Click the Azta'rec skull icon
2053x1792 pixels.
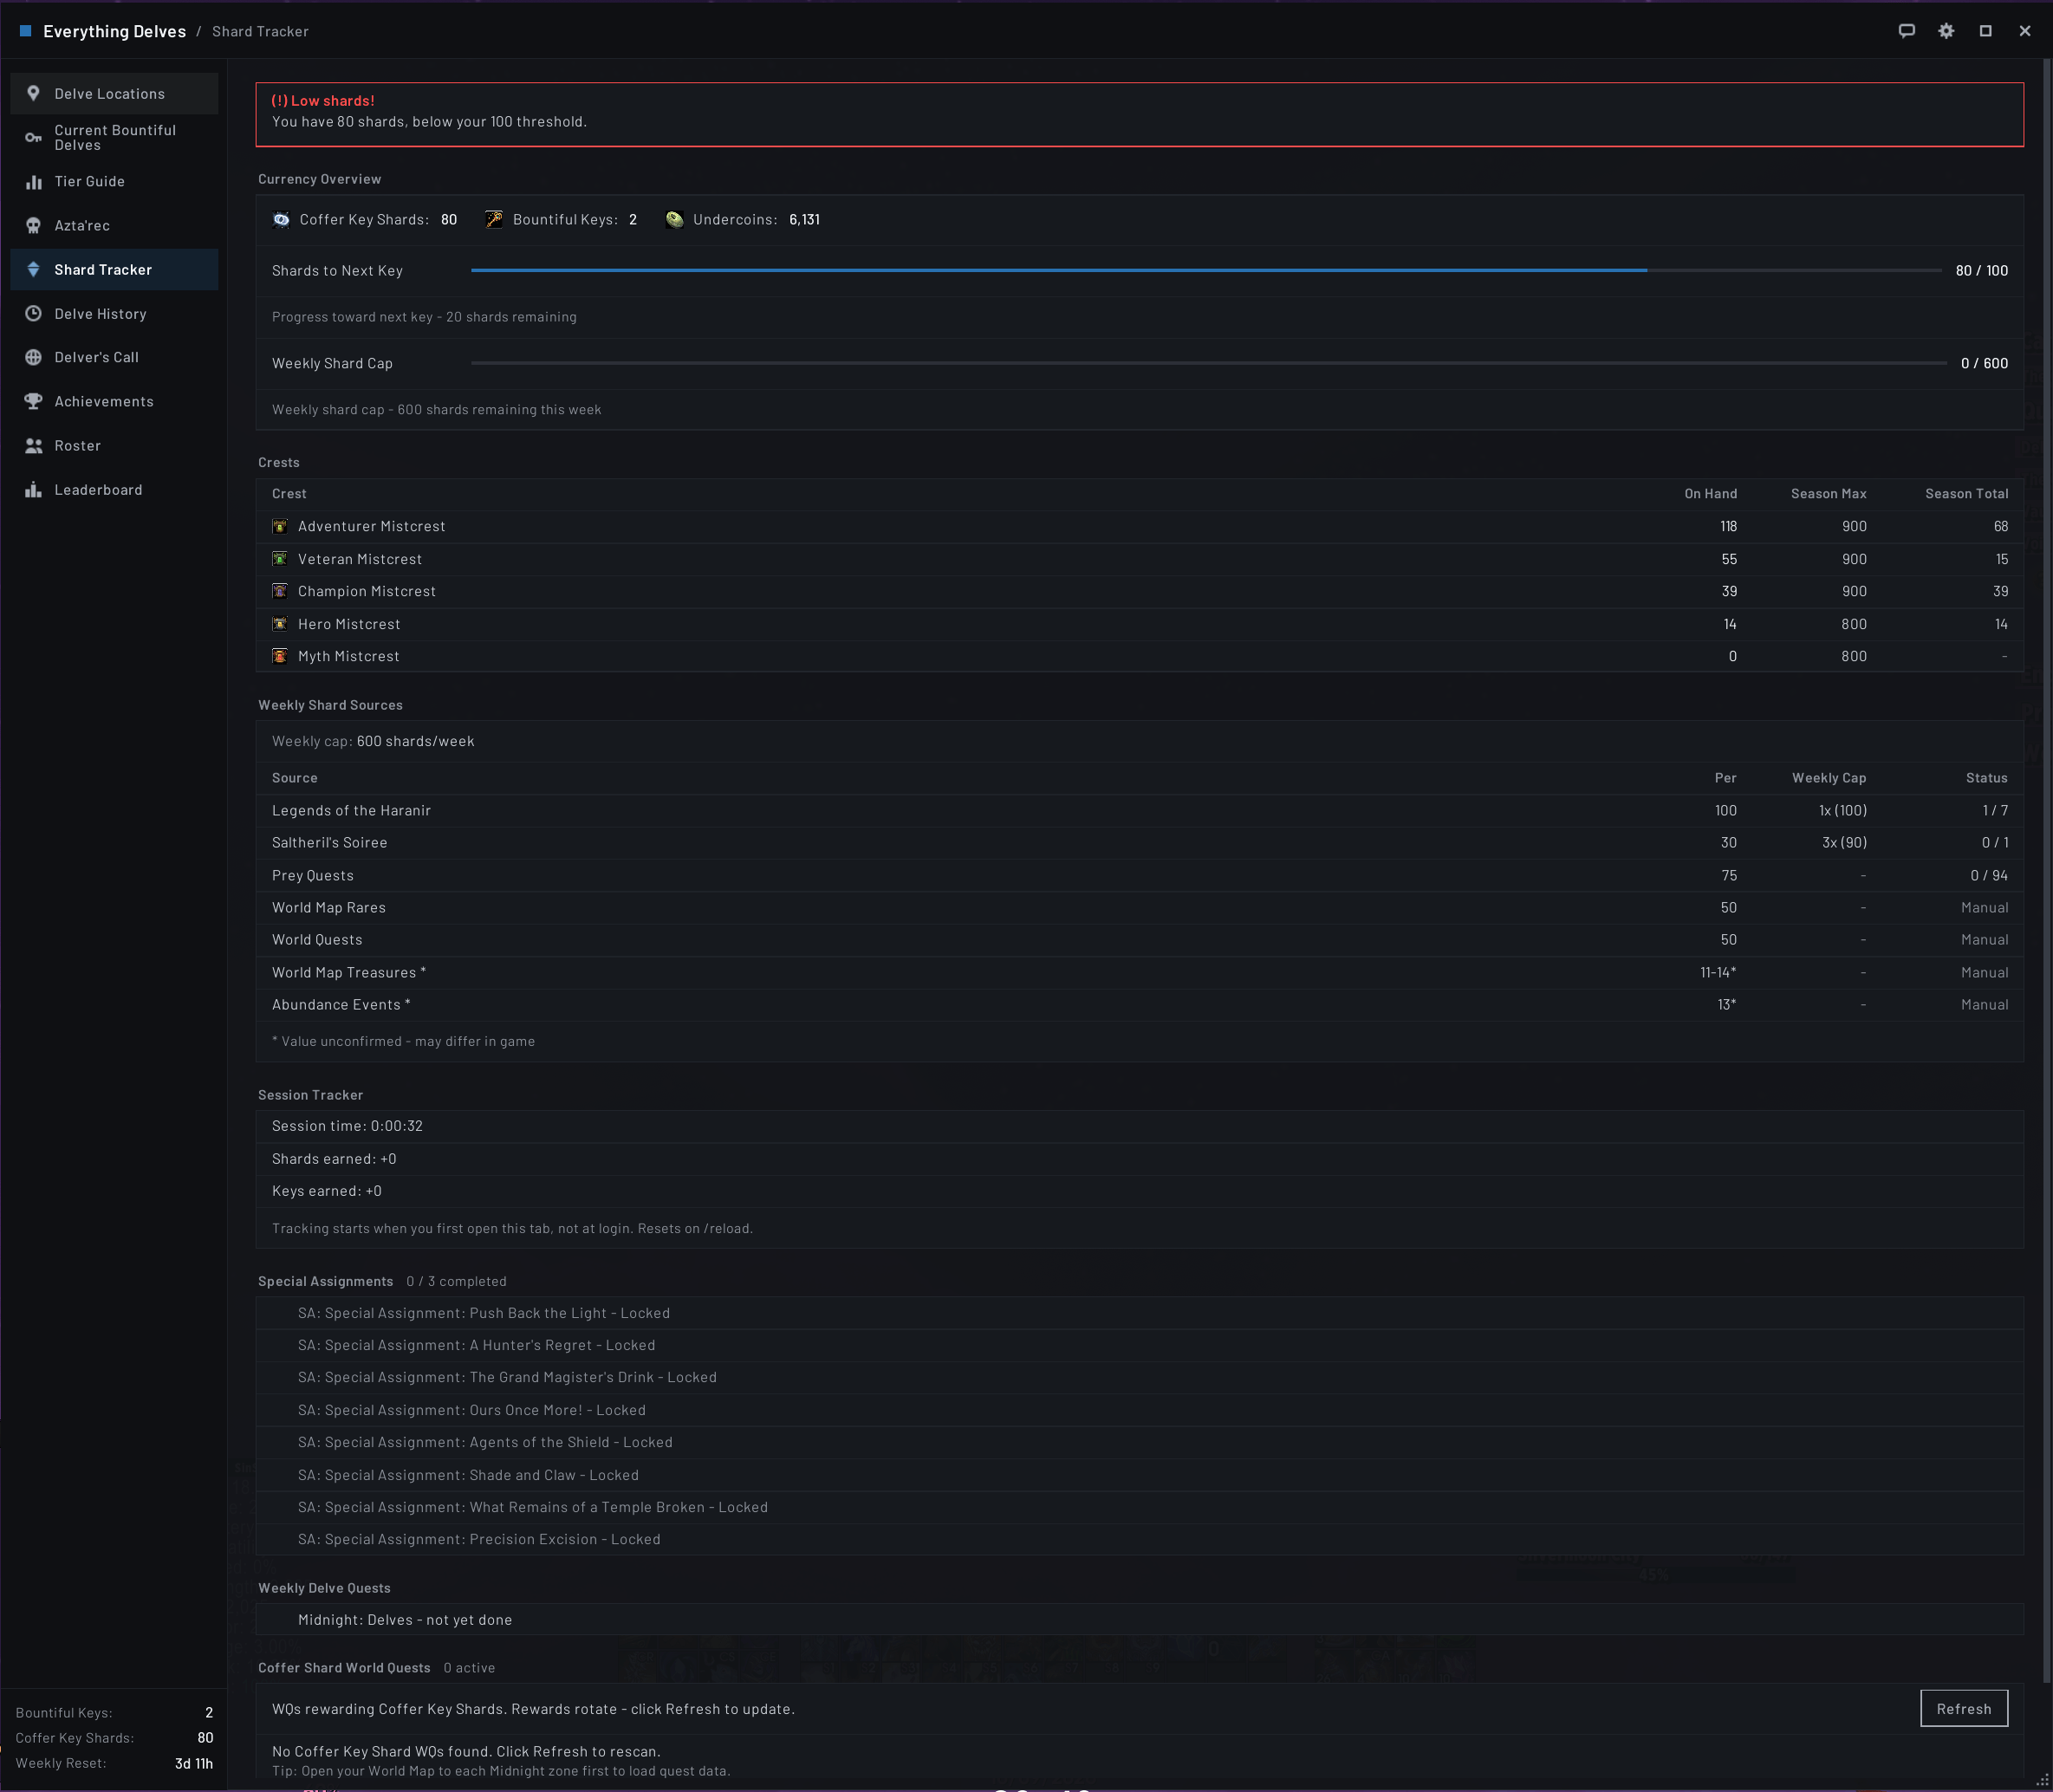33,226
